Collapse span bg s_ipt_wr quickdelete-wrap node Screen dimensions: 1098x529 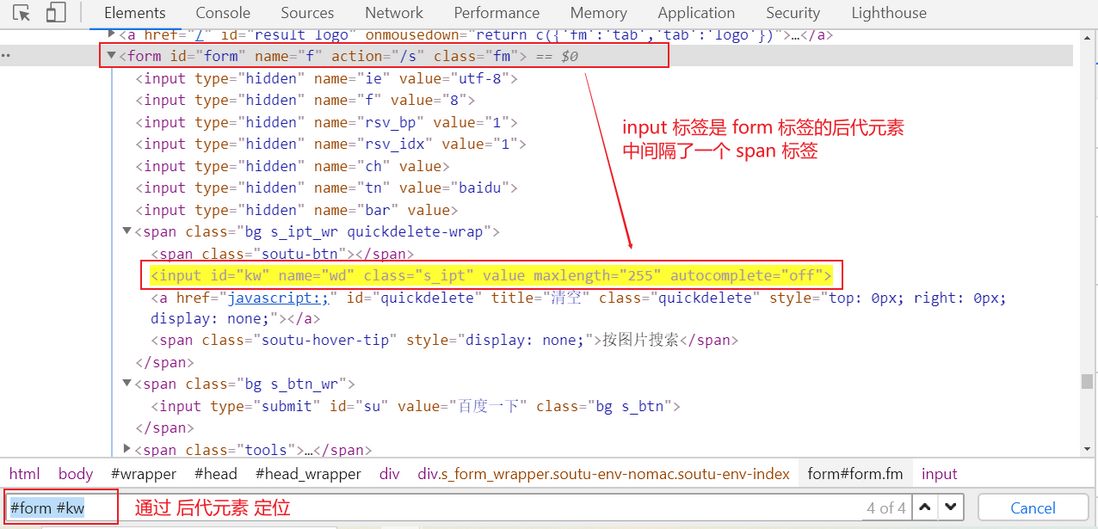pyautogui.click(x=127, y=231)
